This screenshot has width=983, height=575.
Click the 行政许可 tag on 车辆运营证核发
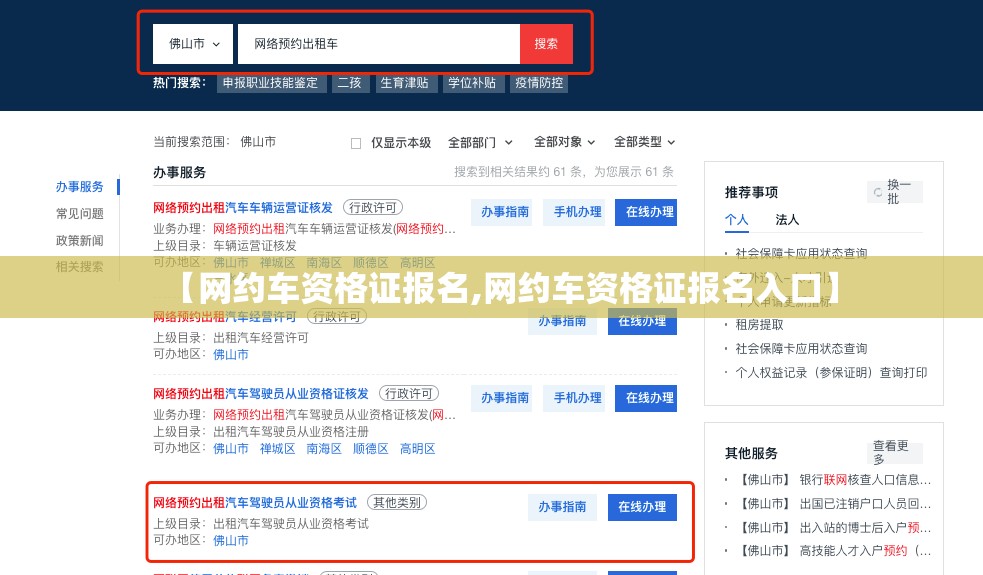(x=373, y=208)
